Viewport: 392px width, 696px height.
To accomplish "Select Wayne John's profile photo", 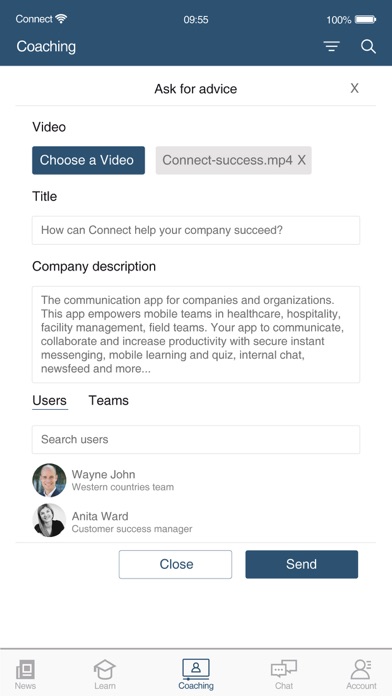I will pyautogui.click(x=49, y=480).
